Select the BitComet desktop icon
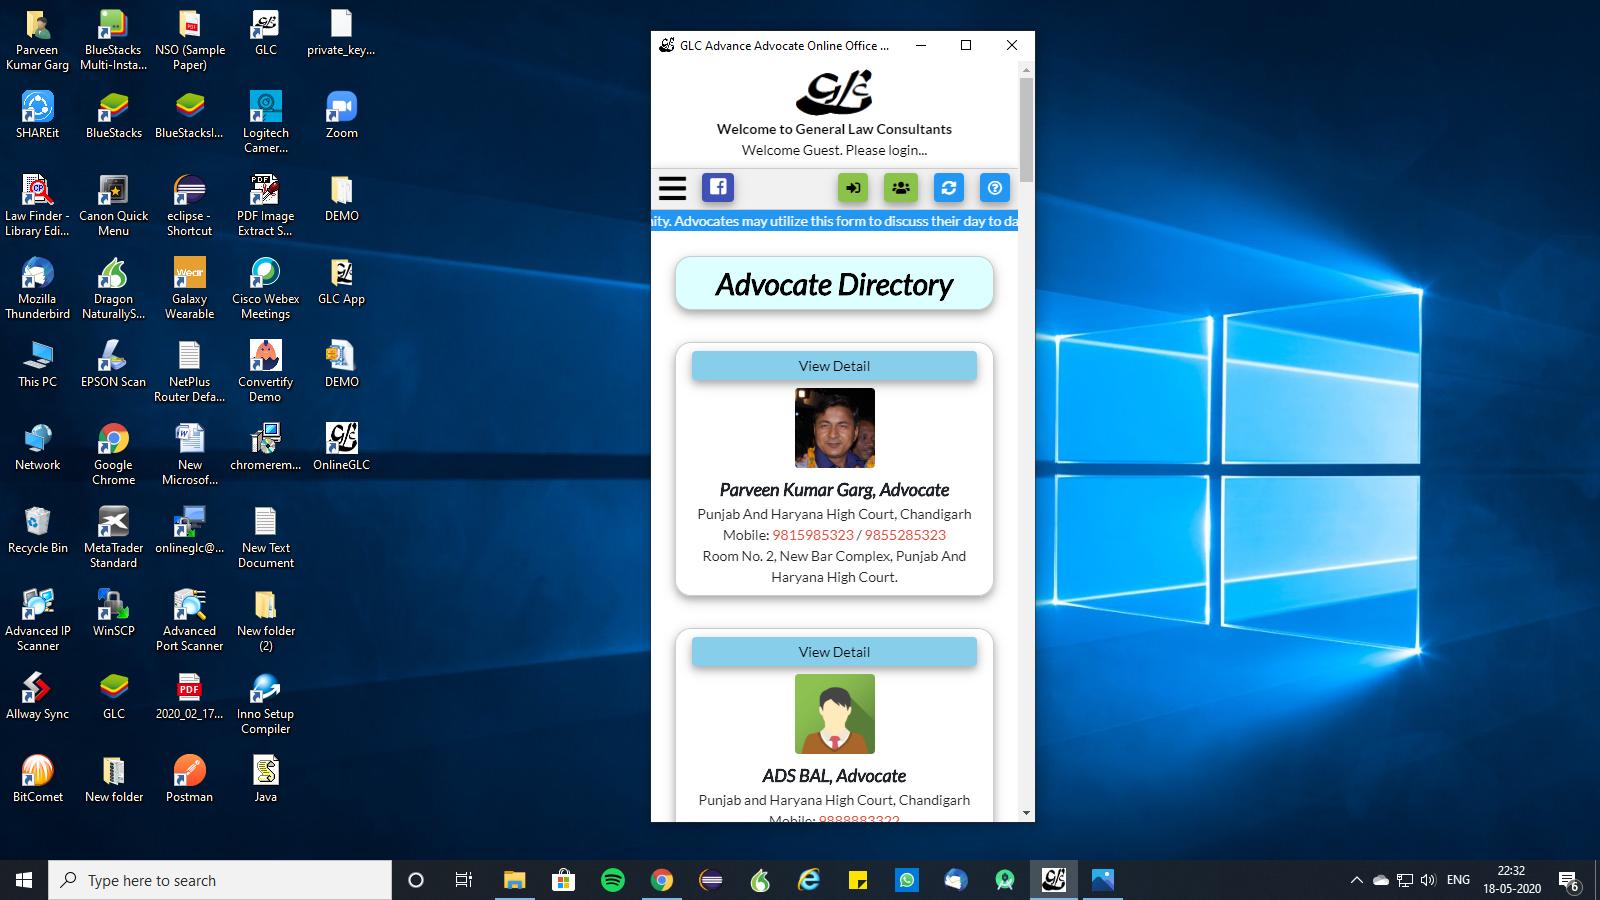 pos(37,778)
